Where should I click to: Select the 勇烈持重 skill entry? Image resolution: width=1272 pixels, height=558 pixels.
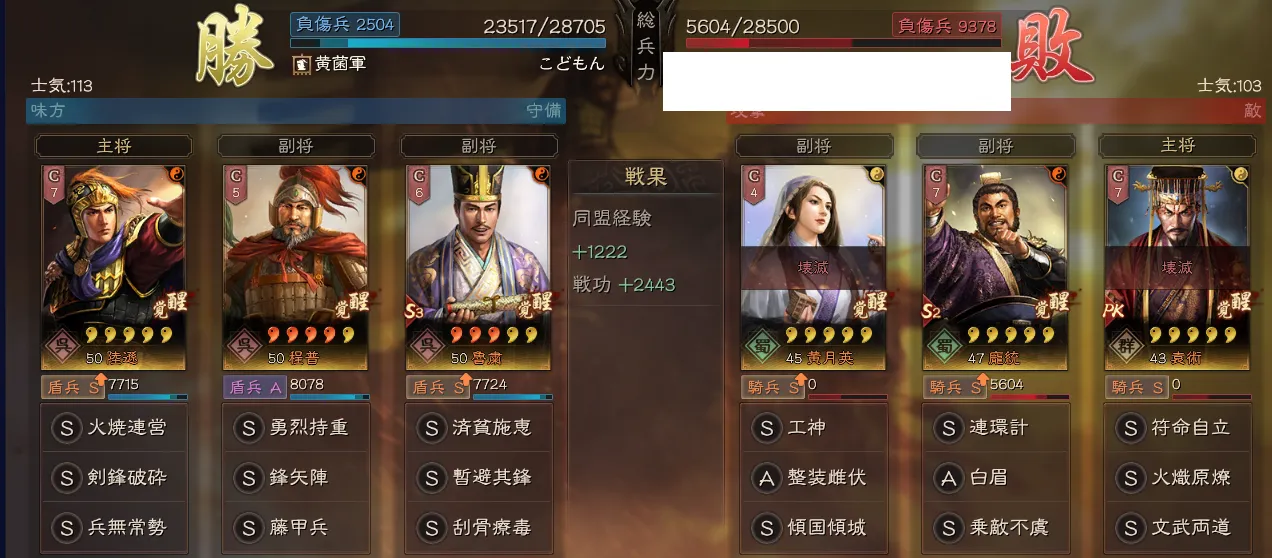click(296, 428)
